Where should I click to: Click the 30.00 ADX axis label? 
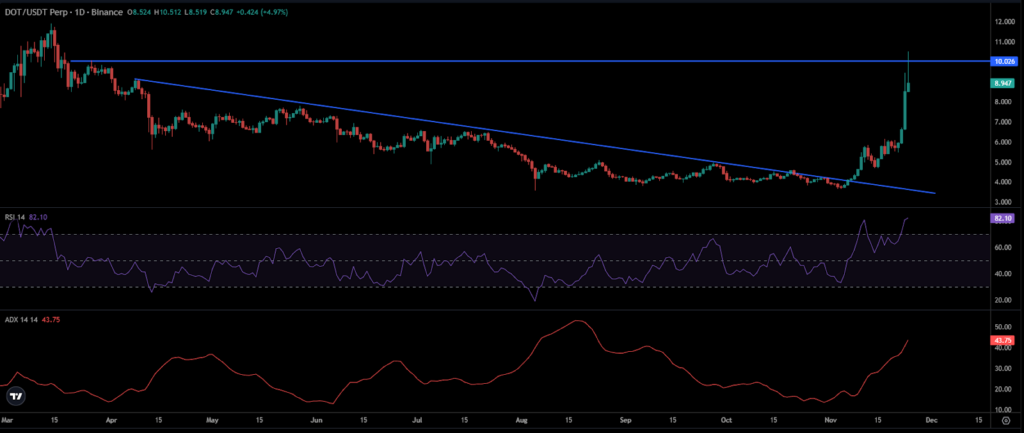[1002, 368]
